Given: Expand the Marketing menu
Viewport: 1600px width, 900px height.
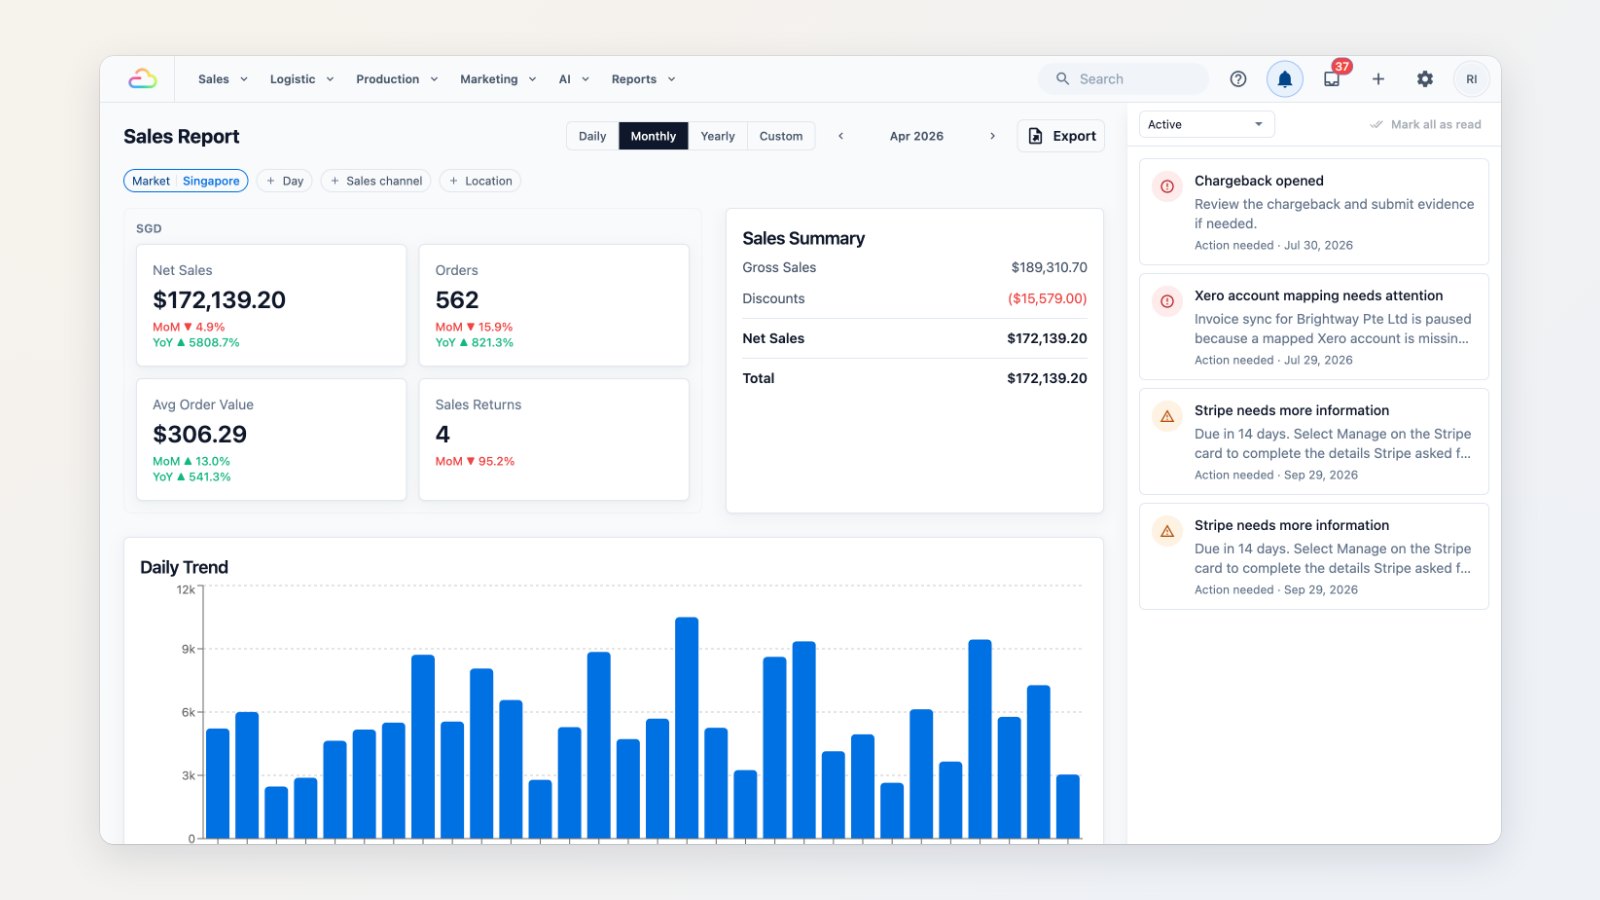Looking at the screenshot, I should [498, 79].
